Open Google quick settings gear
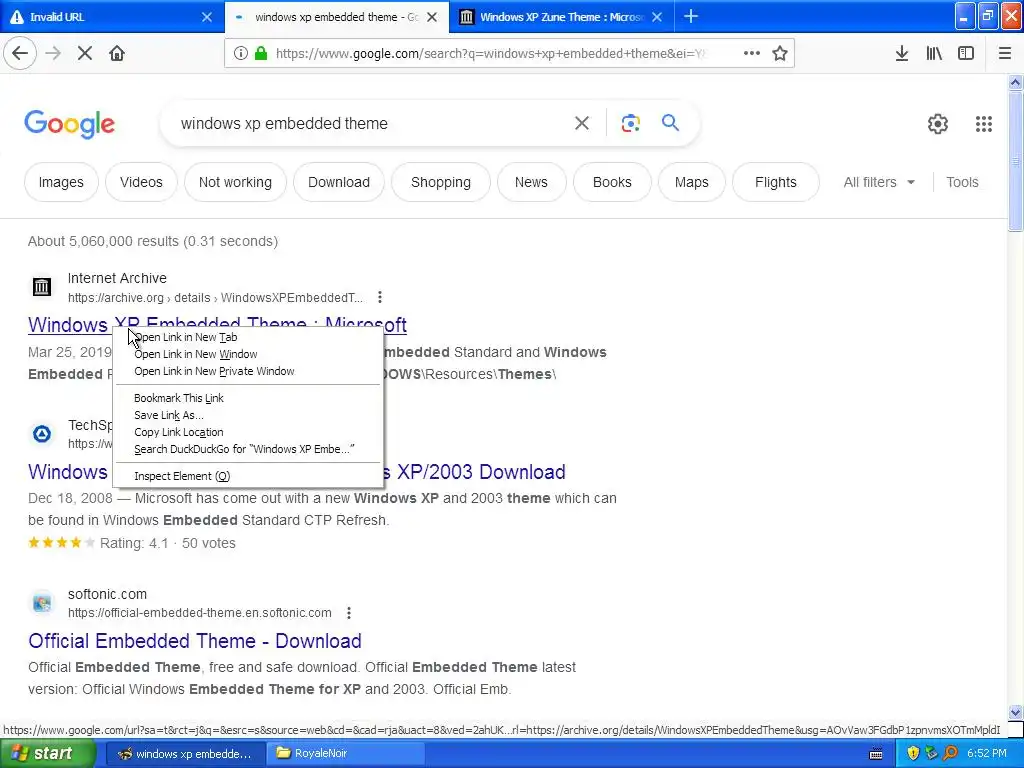Viewport: 1024px width, 768px height. pos(938,123)
